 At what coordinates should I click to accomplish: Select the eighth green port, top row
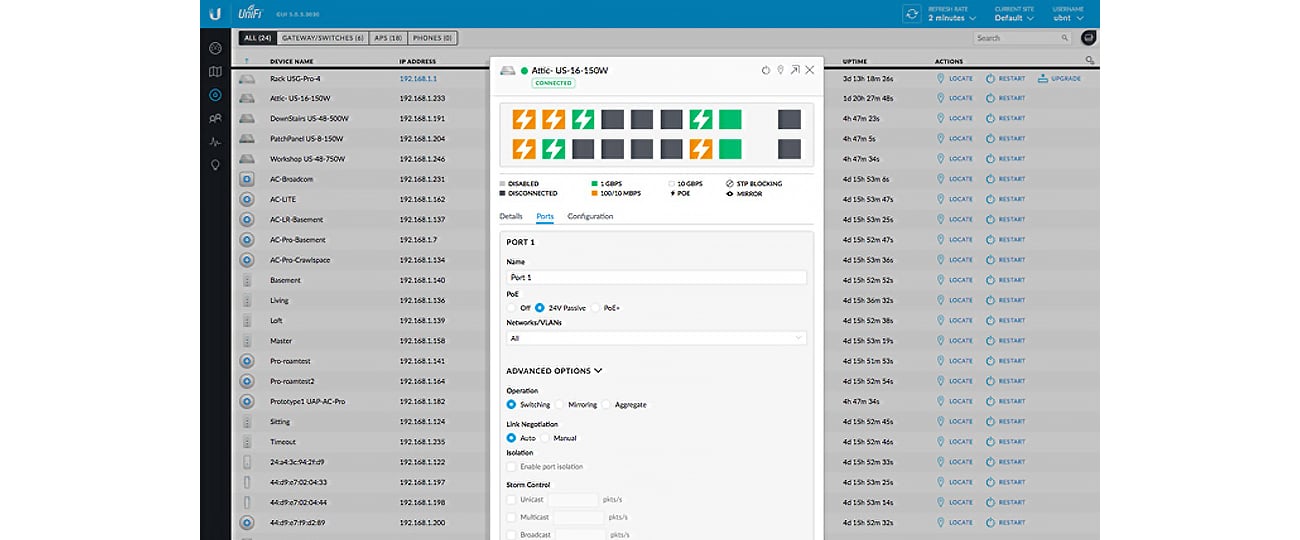coord(731,121)
